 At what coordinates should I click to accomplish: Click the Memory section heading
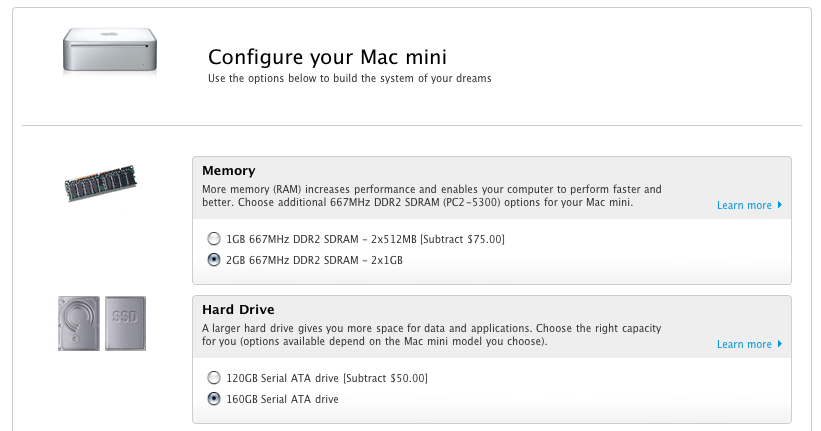(x=229, y=171)
